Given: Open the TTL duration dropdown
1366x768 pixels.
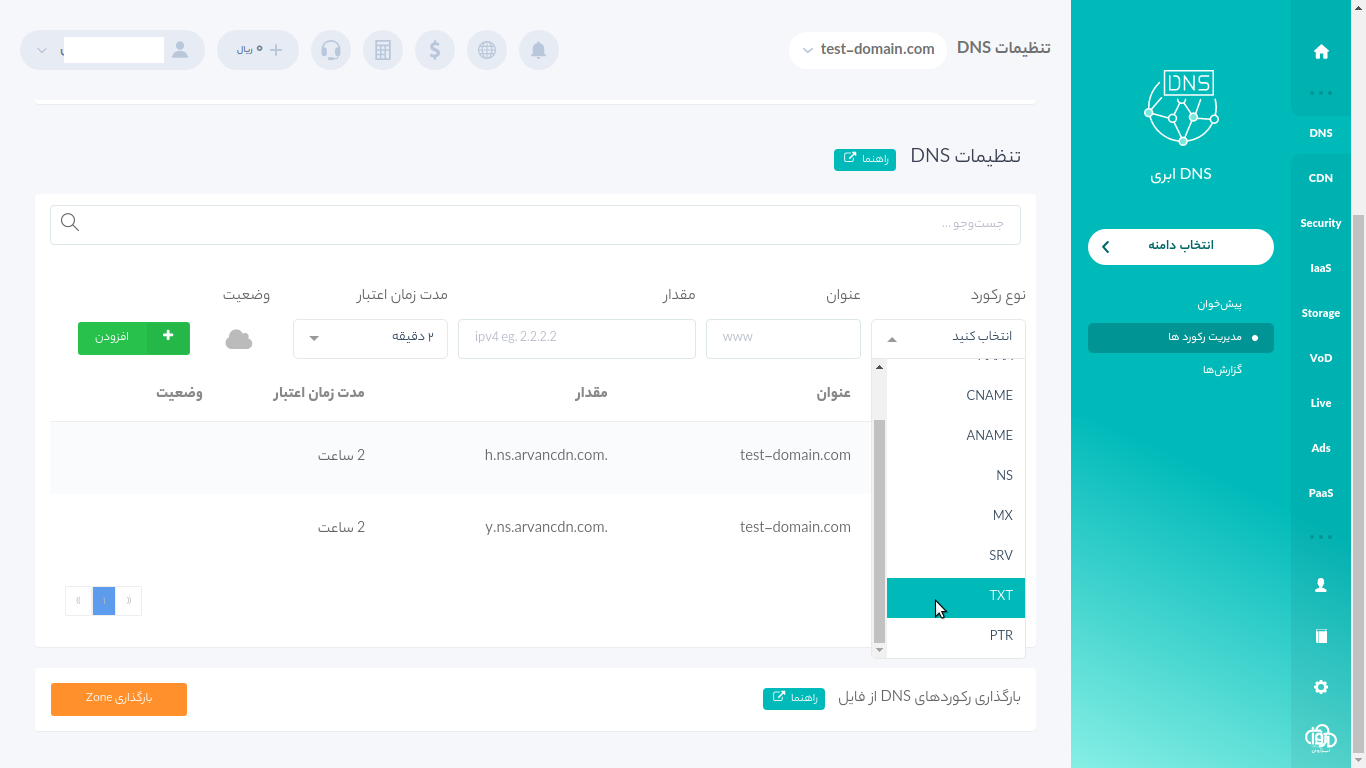Looking at the screenshot, I should tap(370, 338).
